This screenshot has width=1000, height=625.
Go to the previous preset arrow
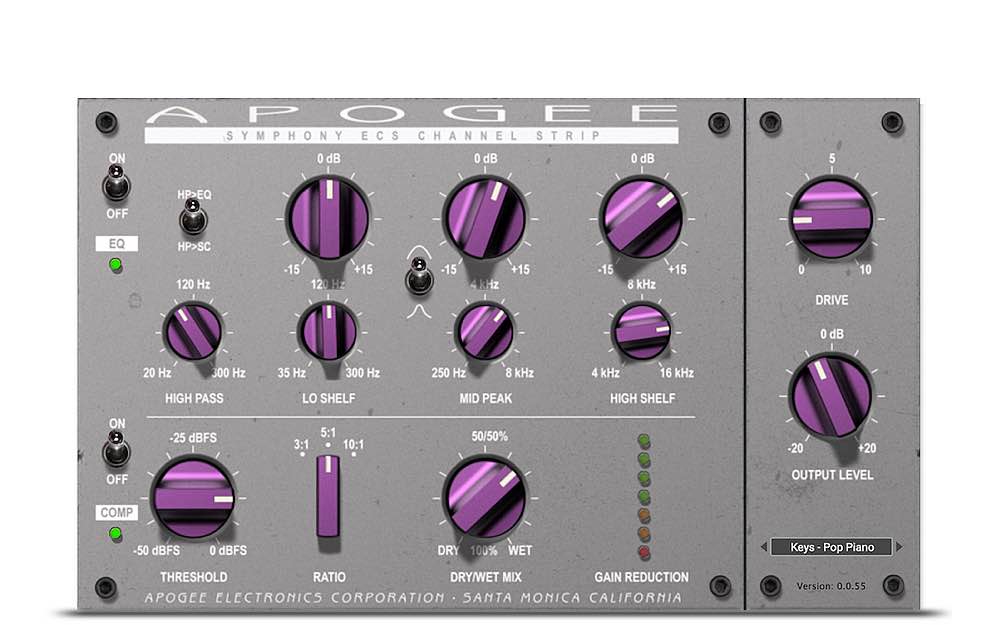click(763, 547)
